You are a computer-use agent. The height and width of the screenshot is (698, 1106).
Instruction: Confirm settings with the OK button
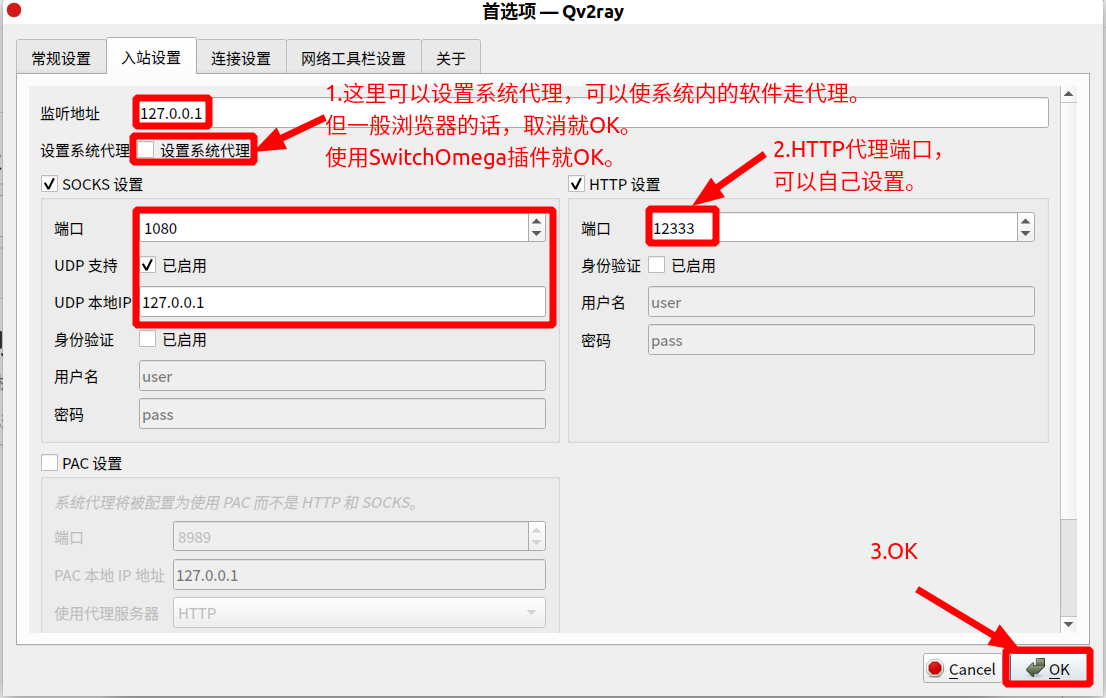click(1048, 668)
